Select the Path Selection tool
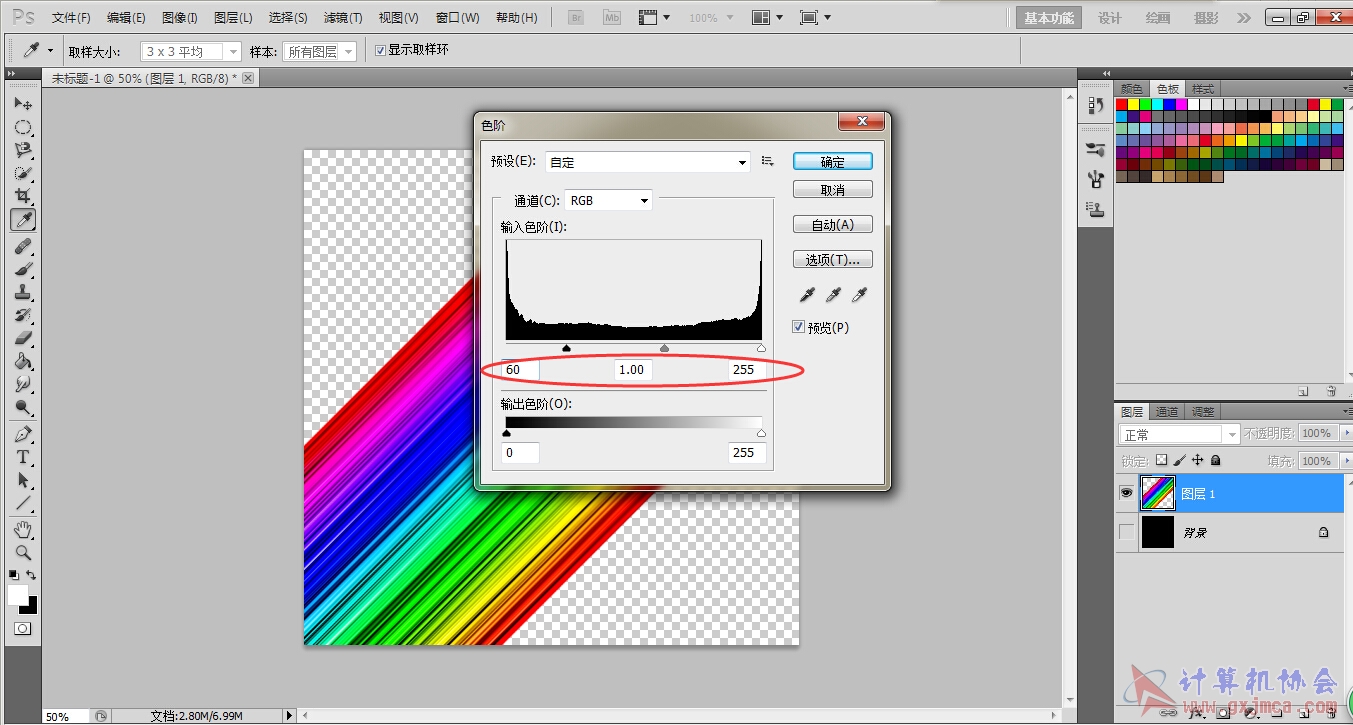The image size is (1353, 725). [22, 480]
